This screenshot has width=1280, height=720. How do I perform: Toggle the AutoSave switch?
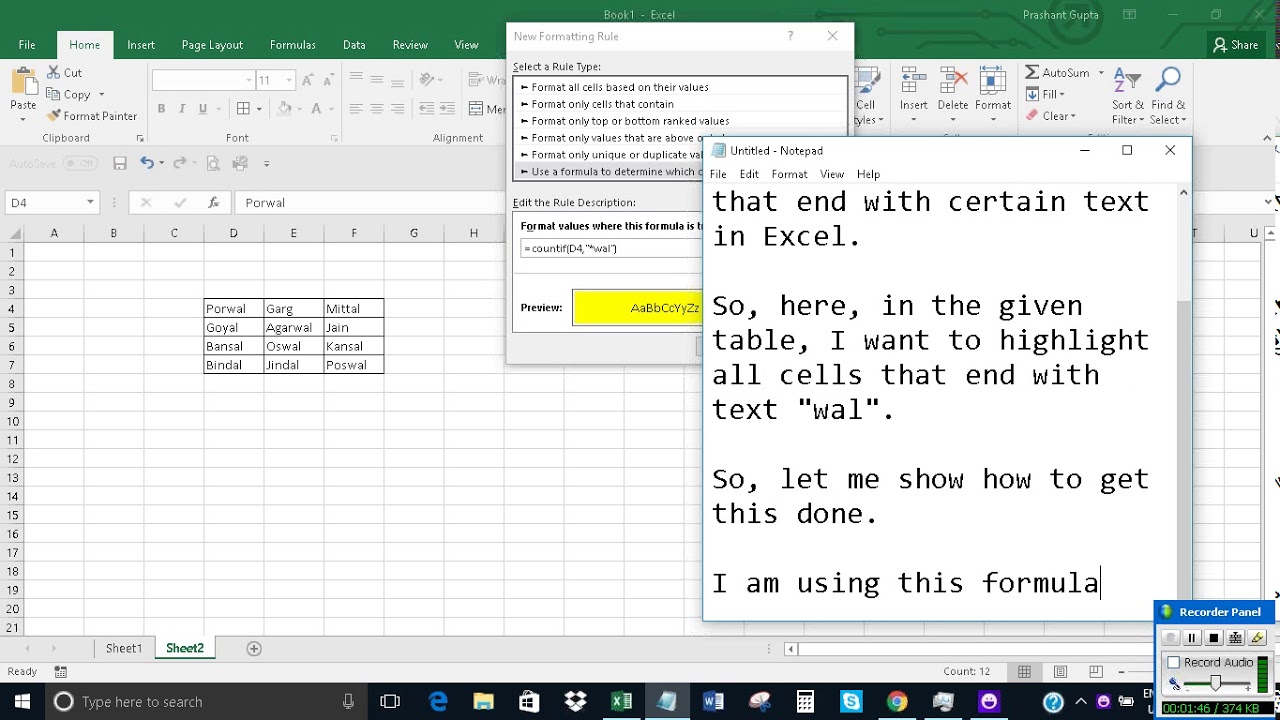pos(80,163)
